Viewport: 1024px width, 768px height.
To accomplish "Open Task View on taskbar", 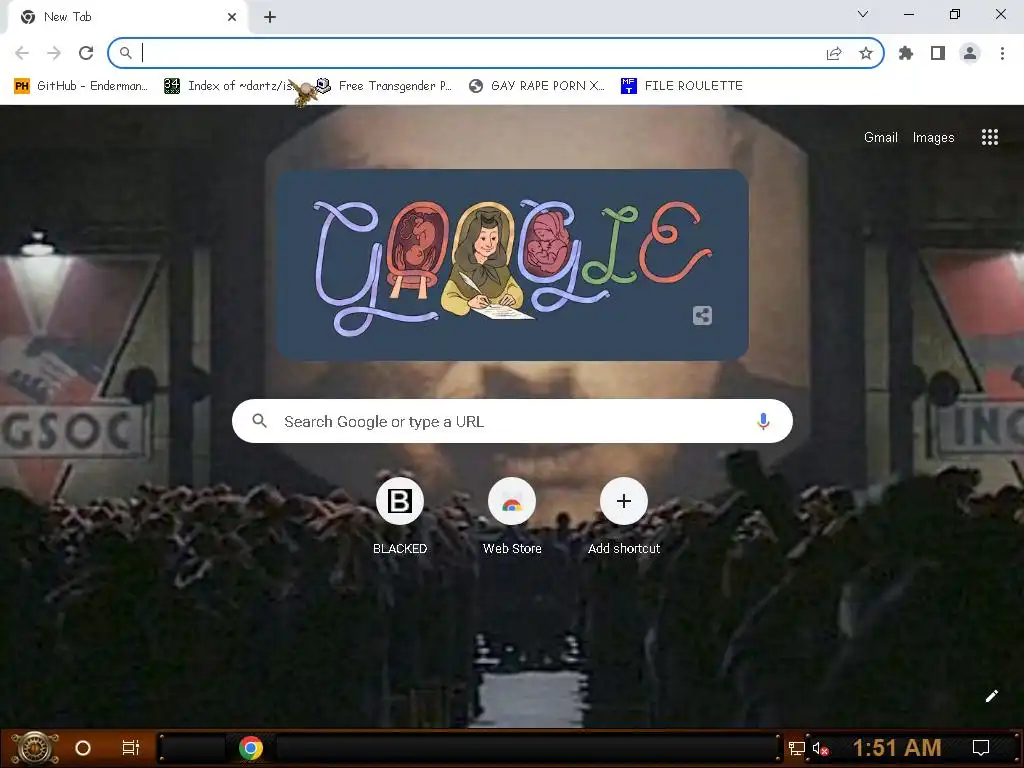I will pos(131,748).
